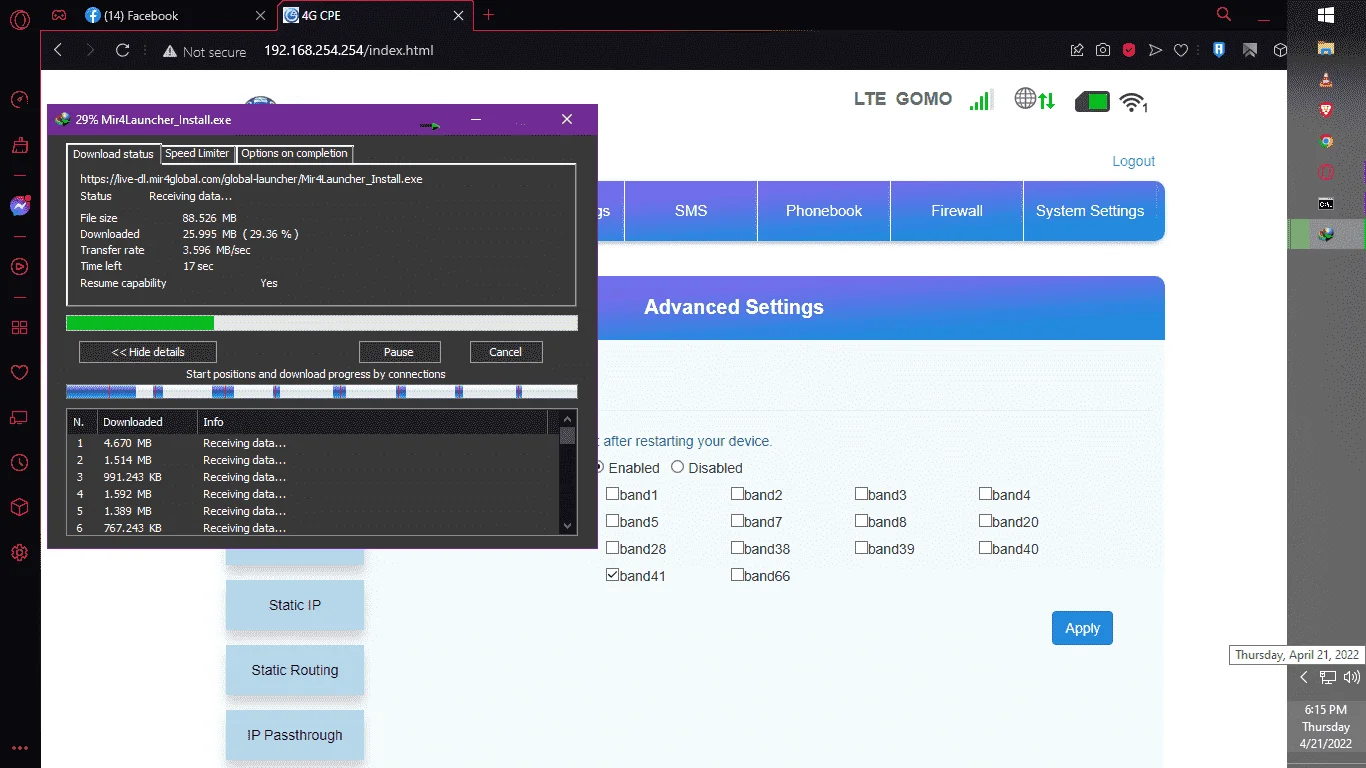This screenshot has width=1366, height=768.
Task: Open Extensions cube in the sidebar
Action: coord(19,507)
